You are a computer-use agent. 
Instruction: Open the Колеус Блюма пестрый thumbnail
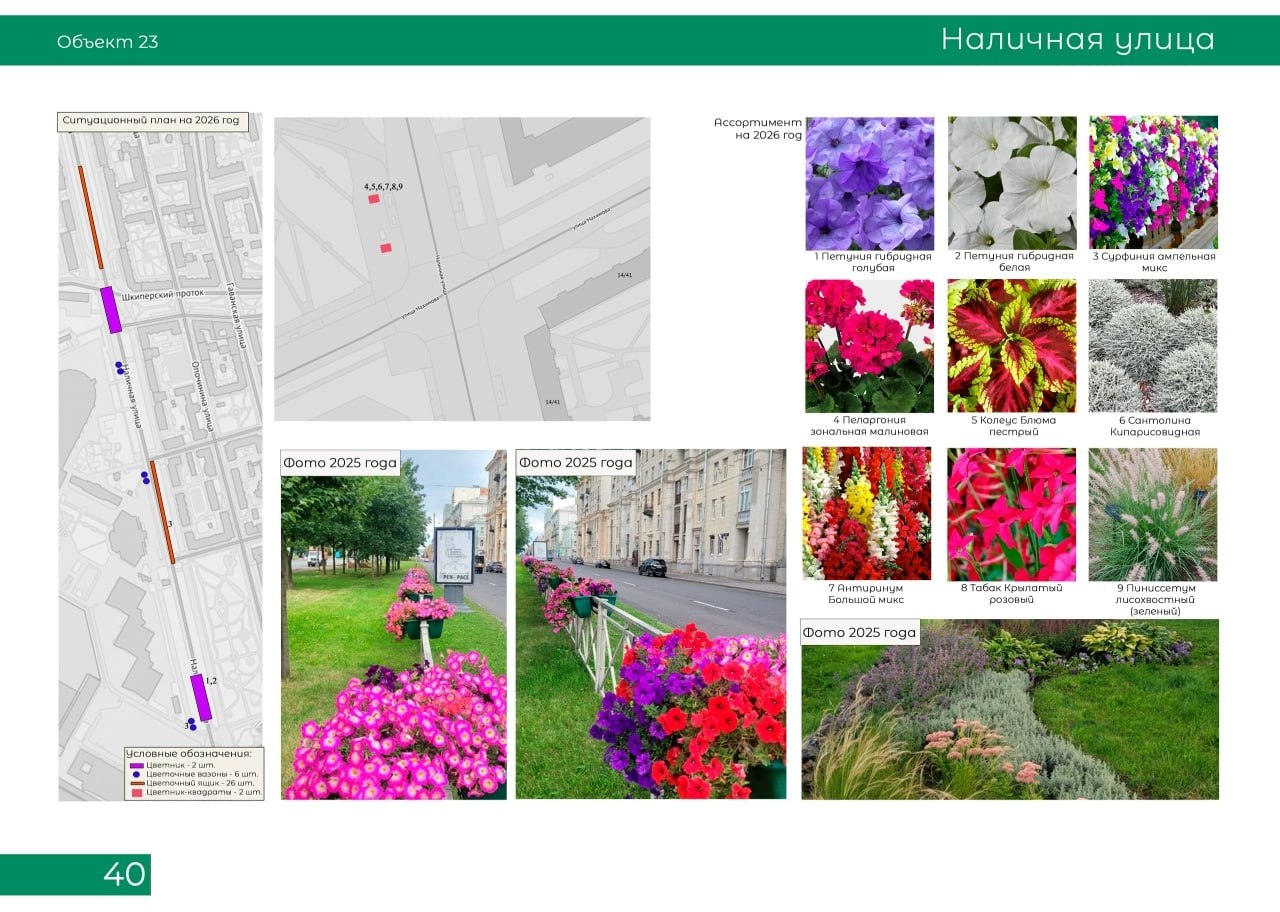[1012, 346]
